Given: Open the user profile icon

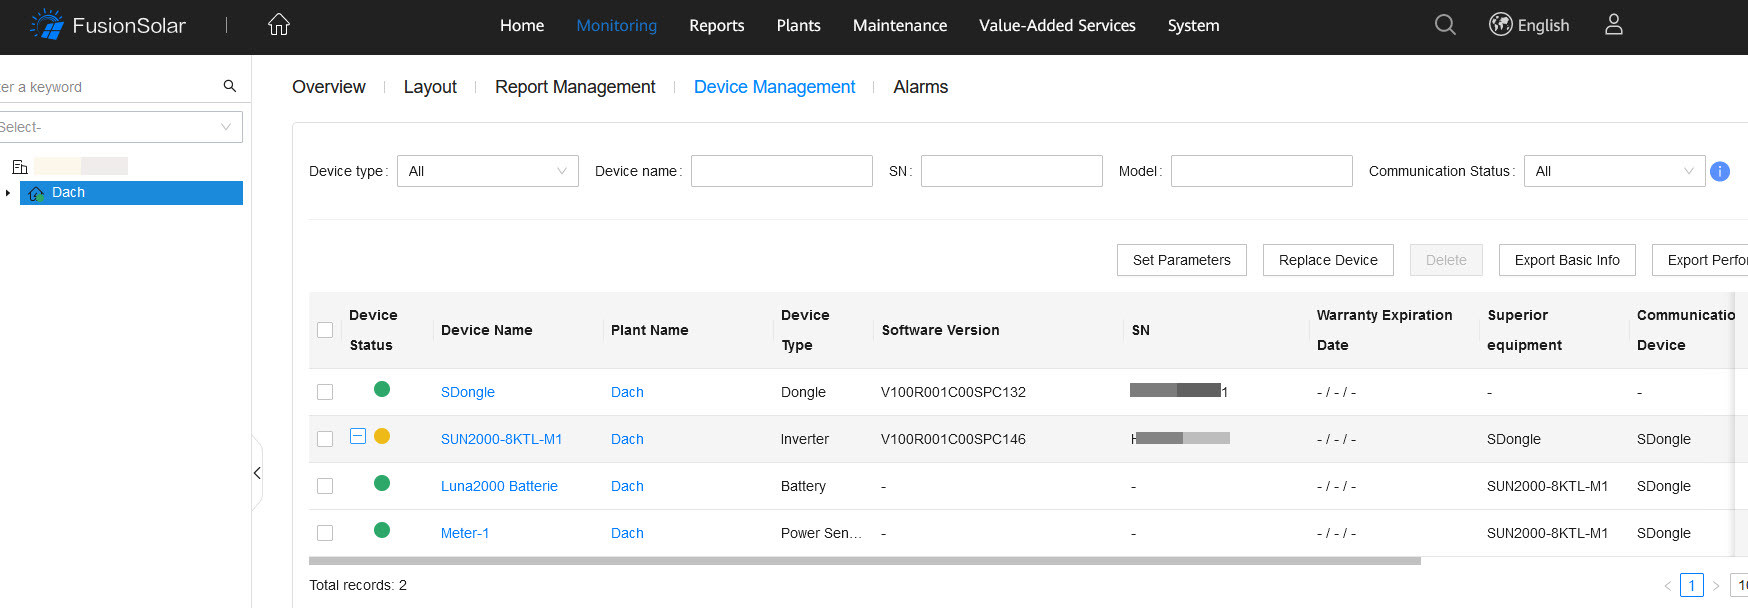Looking at the screenshot, I should 1614,25.
